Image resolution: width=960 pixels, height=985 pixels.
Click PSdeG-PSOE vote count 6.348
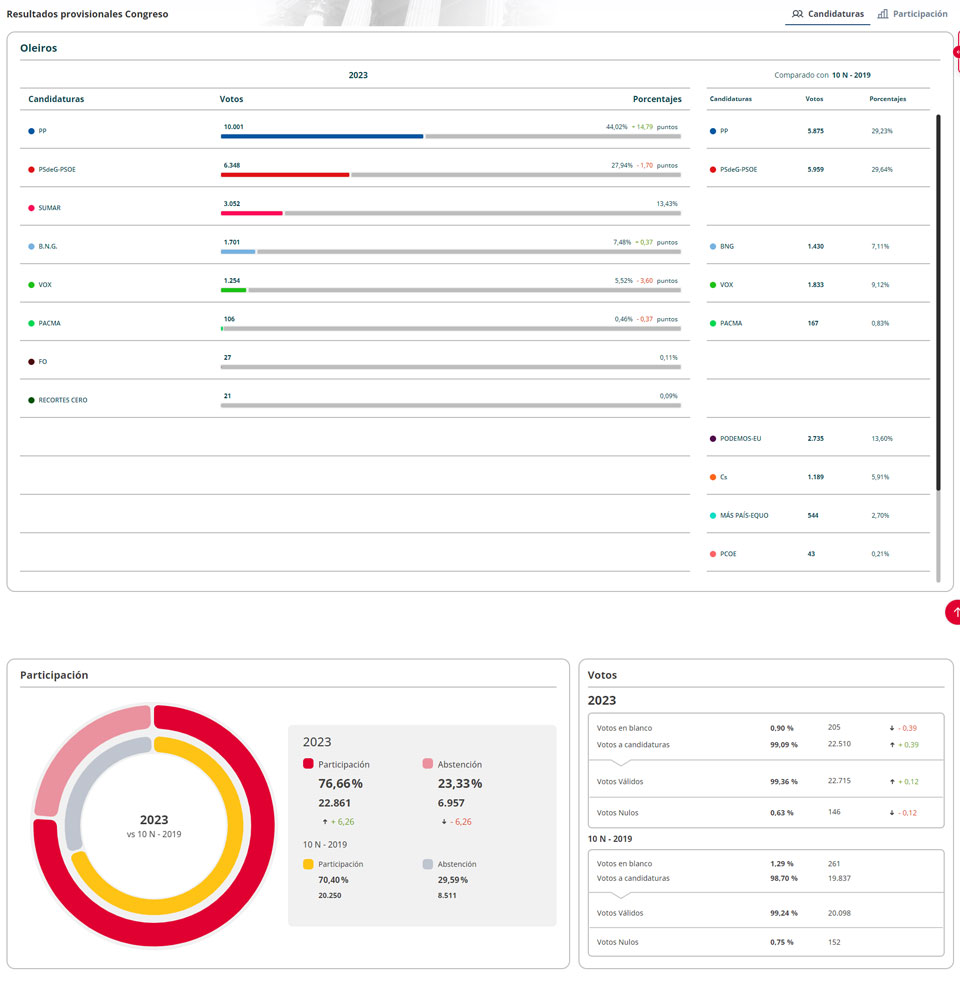click(232, 165)
